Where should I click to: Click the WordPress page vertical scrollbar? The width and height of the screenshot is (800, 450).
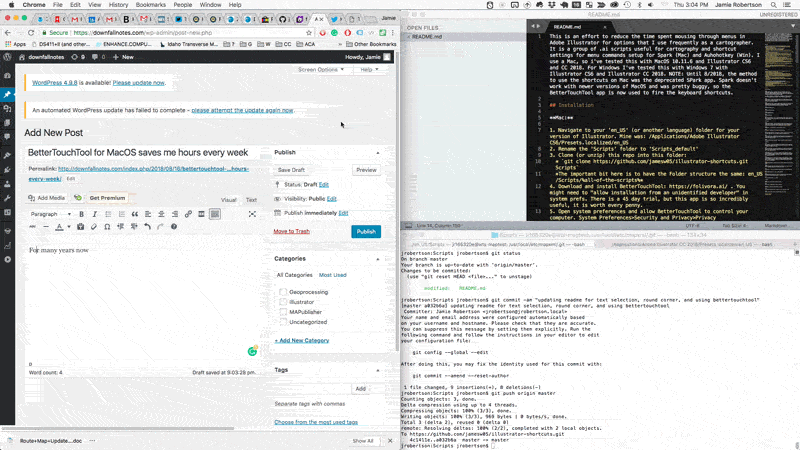coord(398,204)
